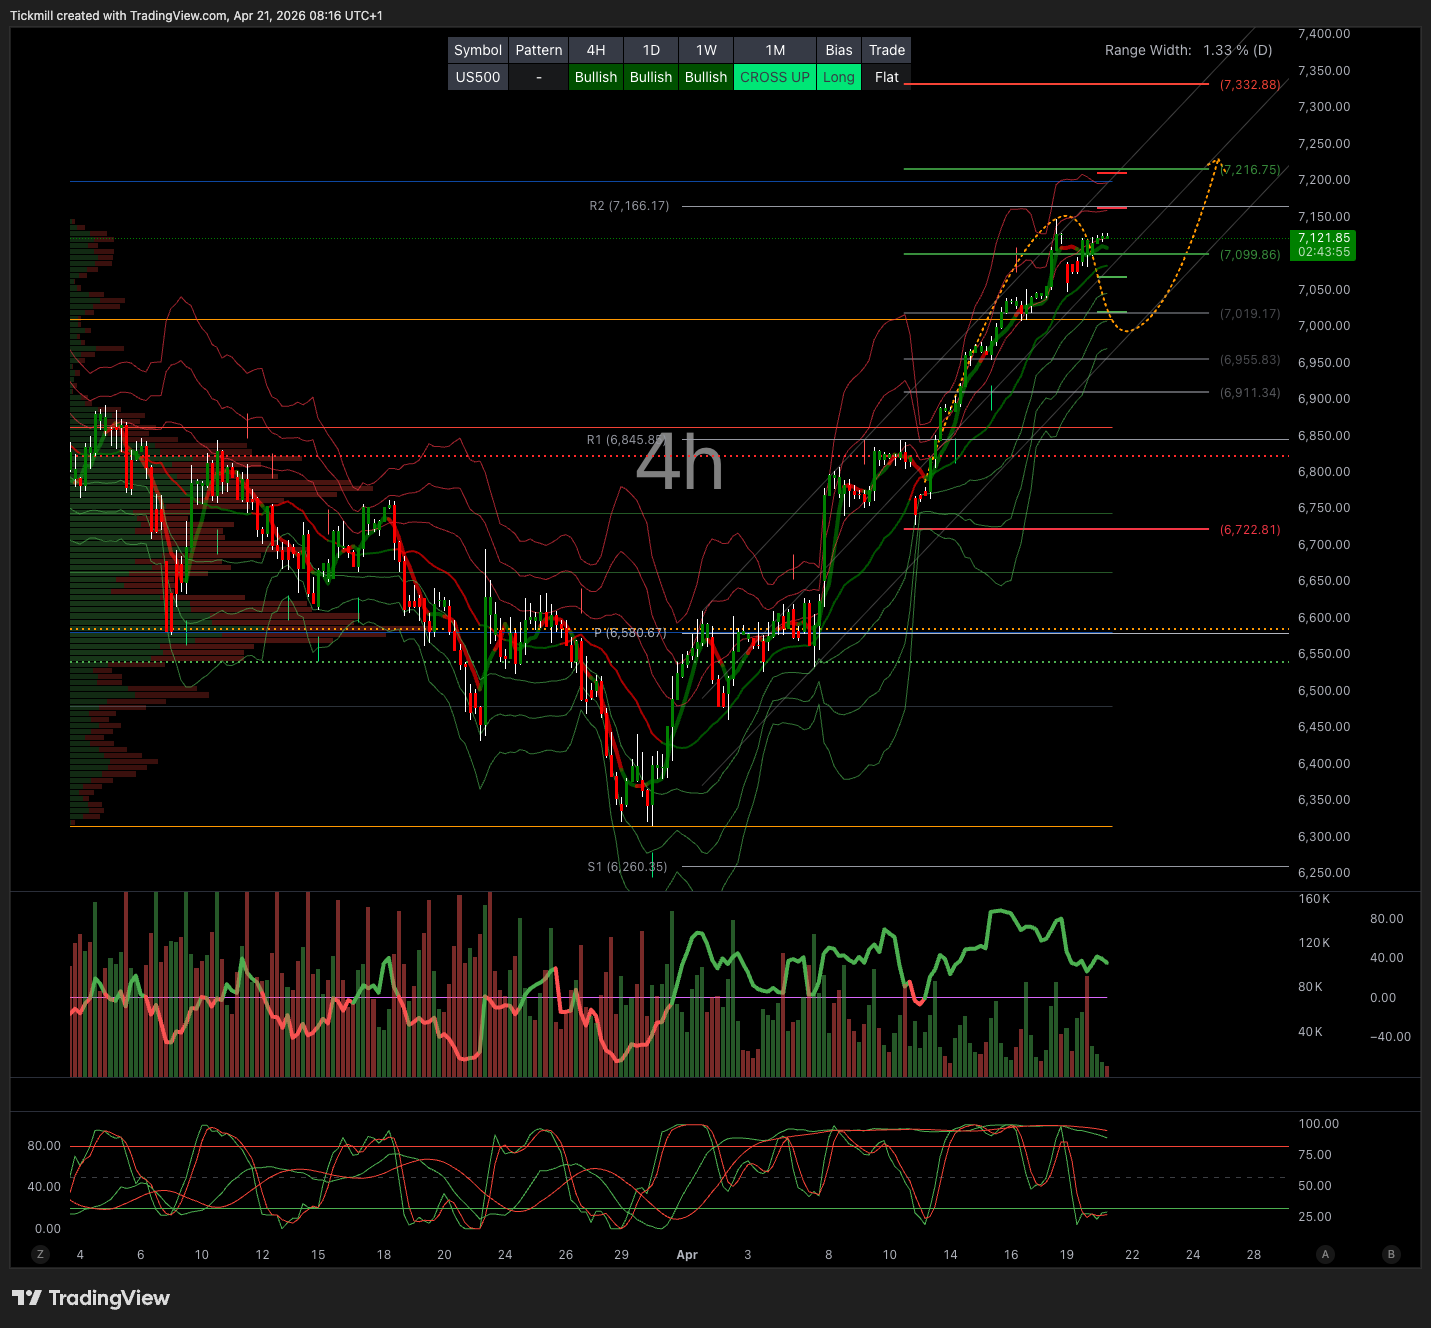Click the Apr label on time axis

(x=687, y=1255)
